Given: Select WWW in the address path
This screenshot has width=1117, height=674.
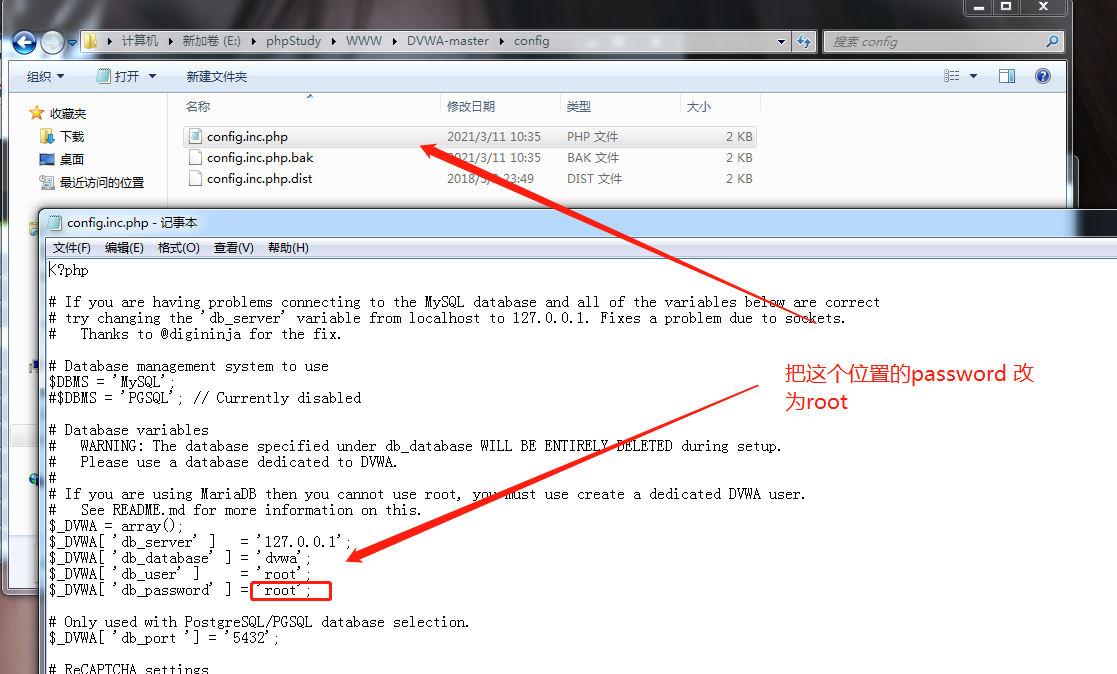Looking at the screenshot, I should (363, 41).
